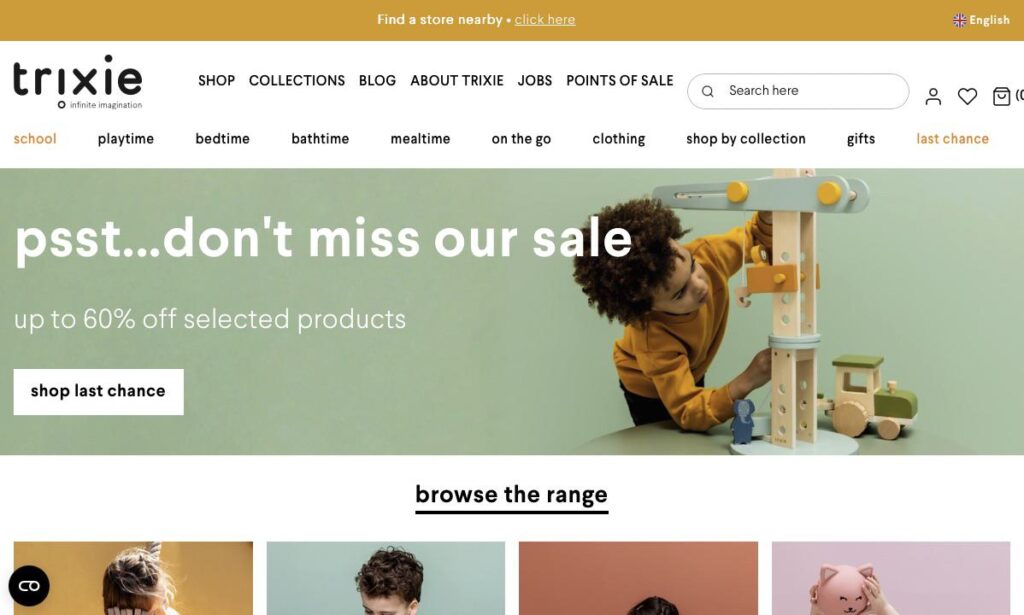Select the shop by collection category
This screenshot has width=1024, height=615.
coord(745,138)
